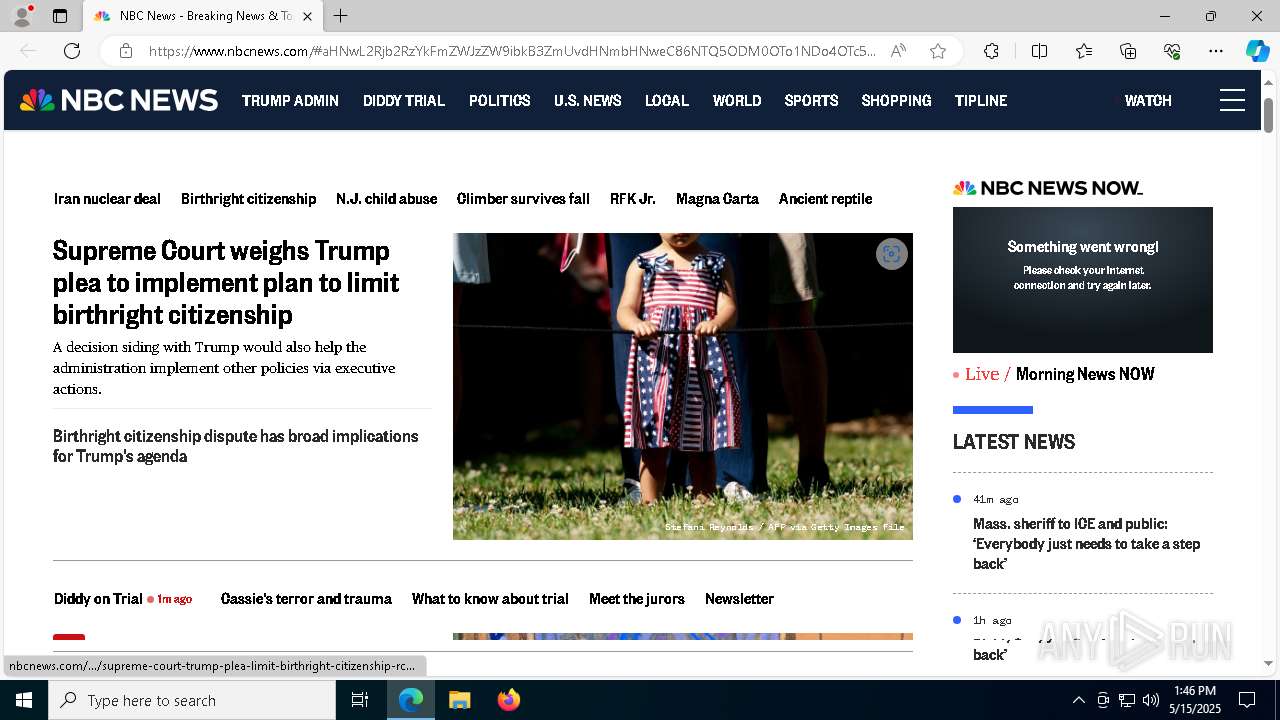
Task: Open Magna Carta topic link
Action: click(717, 199)
